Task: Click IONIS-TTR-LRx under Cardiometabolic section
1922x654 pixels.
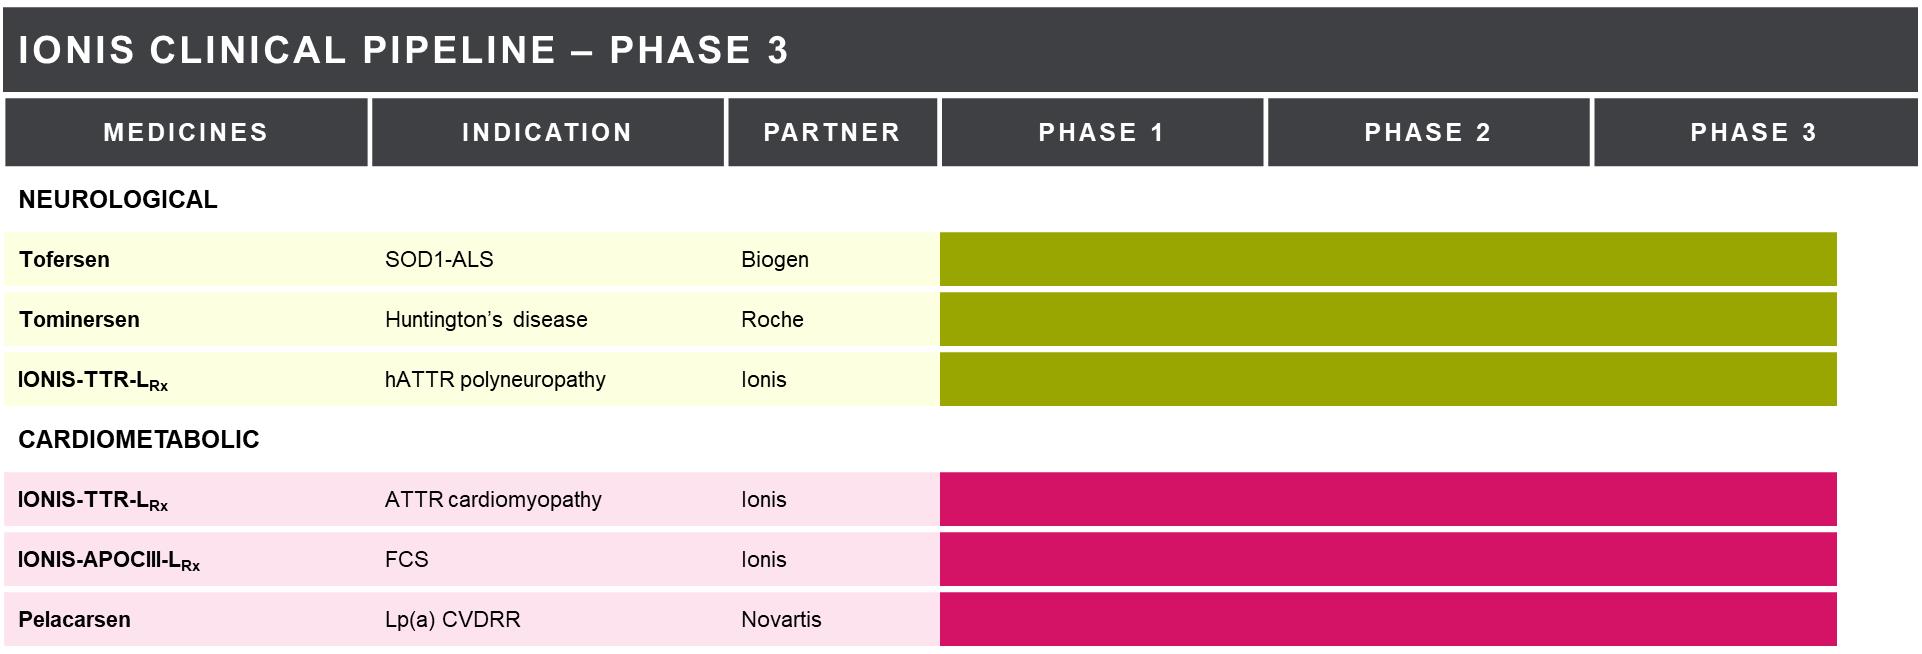Action: point(93,500)
